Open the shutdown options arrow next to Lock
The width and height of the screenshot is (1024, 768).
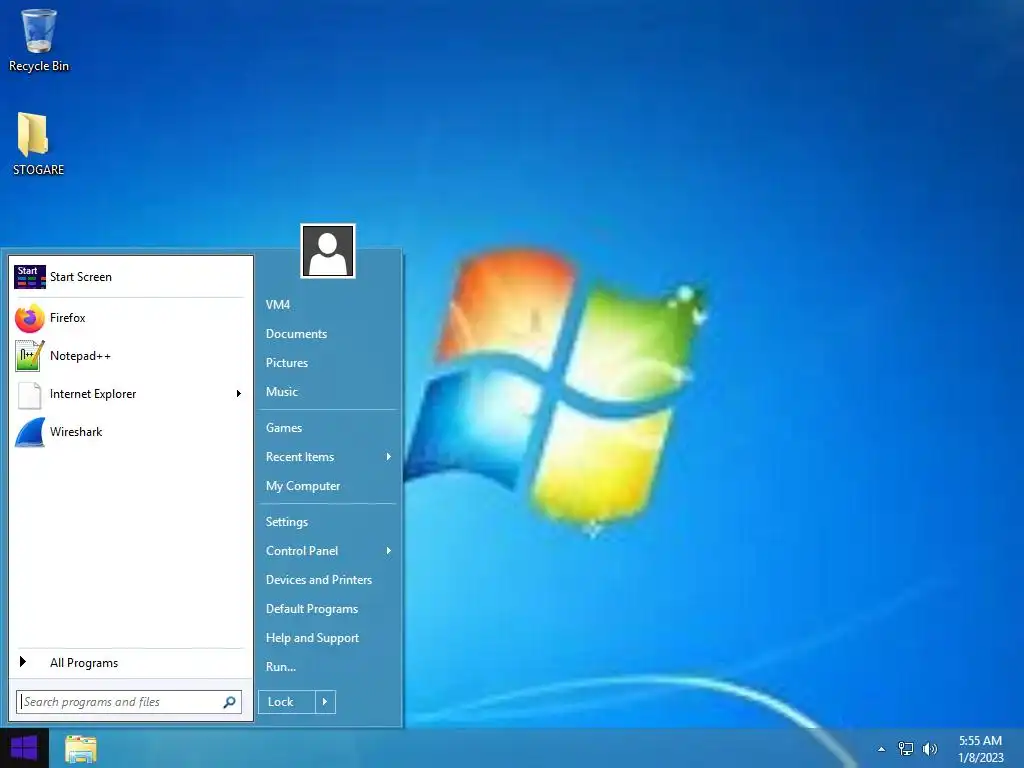point(325,702)
